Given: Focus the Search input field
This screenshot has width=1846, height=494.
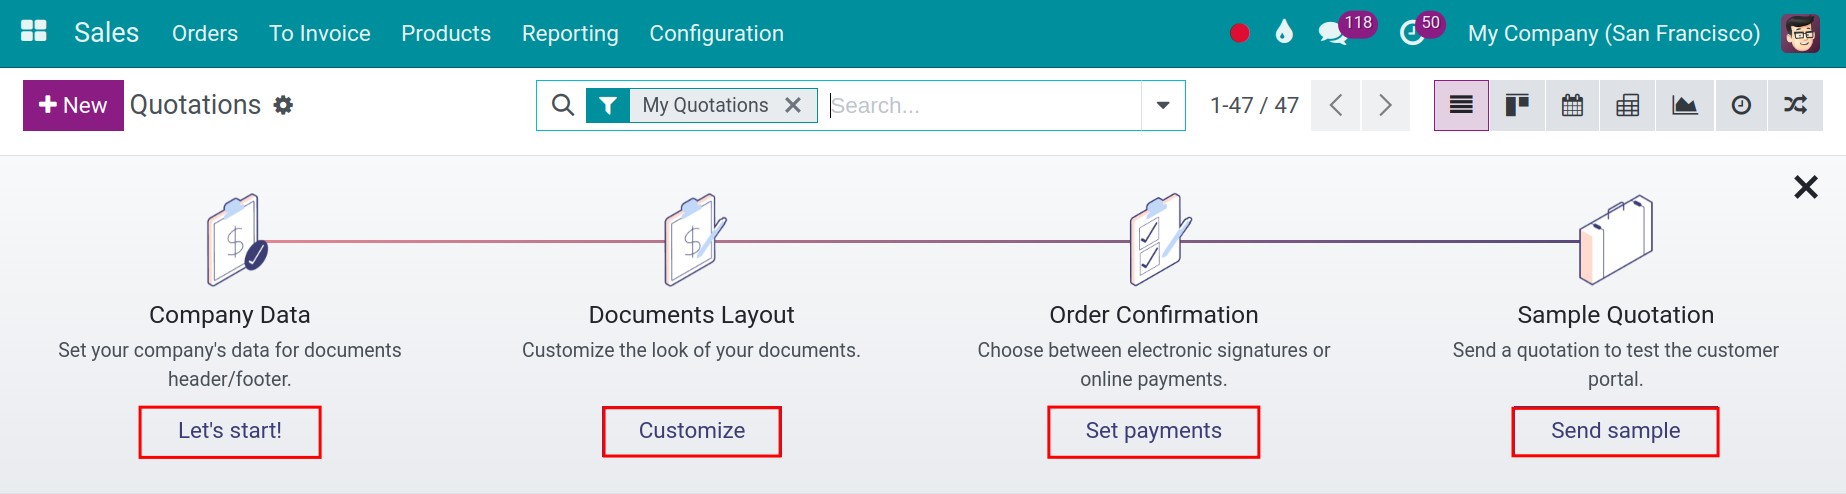Looking at the screenshot, I should tap(983, 105).
